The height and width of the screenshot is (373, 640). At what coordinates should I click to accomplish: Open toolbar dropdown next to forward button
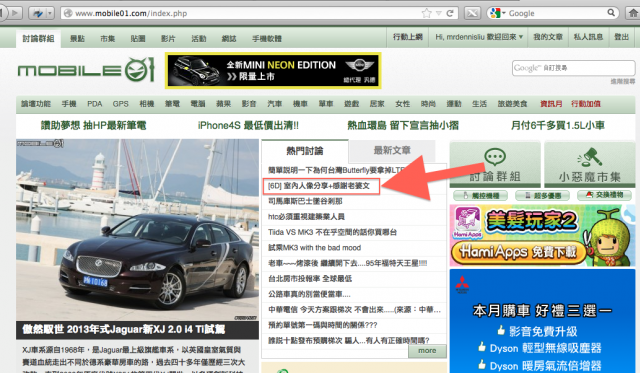point(50,13)
